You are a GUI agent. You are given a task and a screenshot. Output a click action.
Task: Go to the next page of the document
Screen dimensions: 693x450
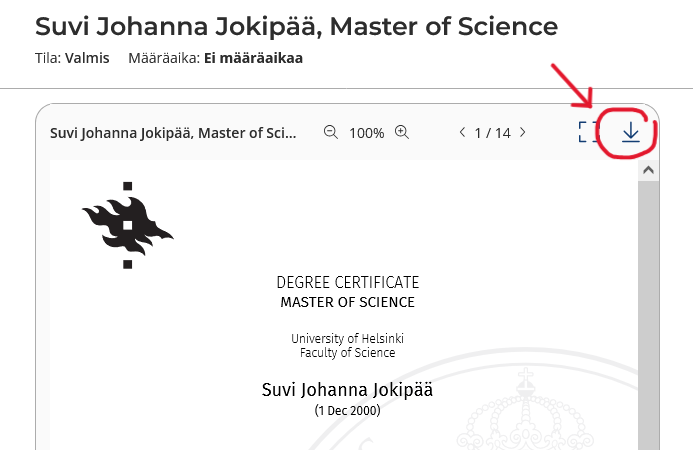pos(523,132)
